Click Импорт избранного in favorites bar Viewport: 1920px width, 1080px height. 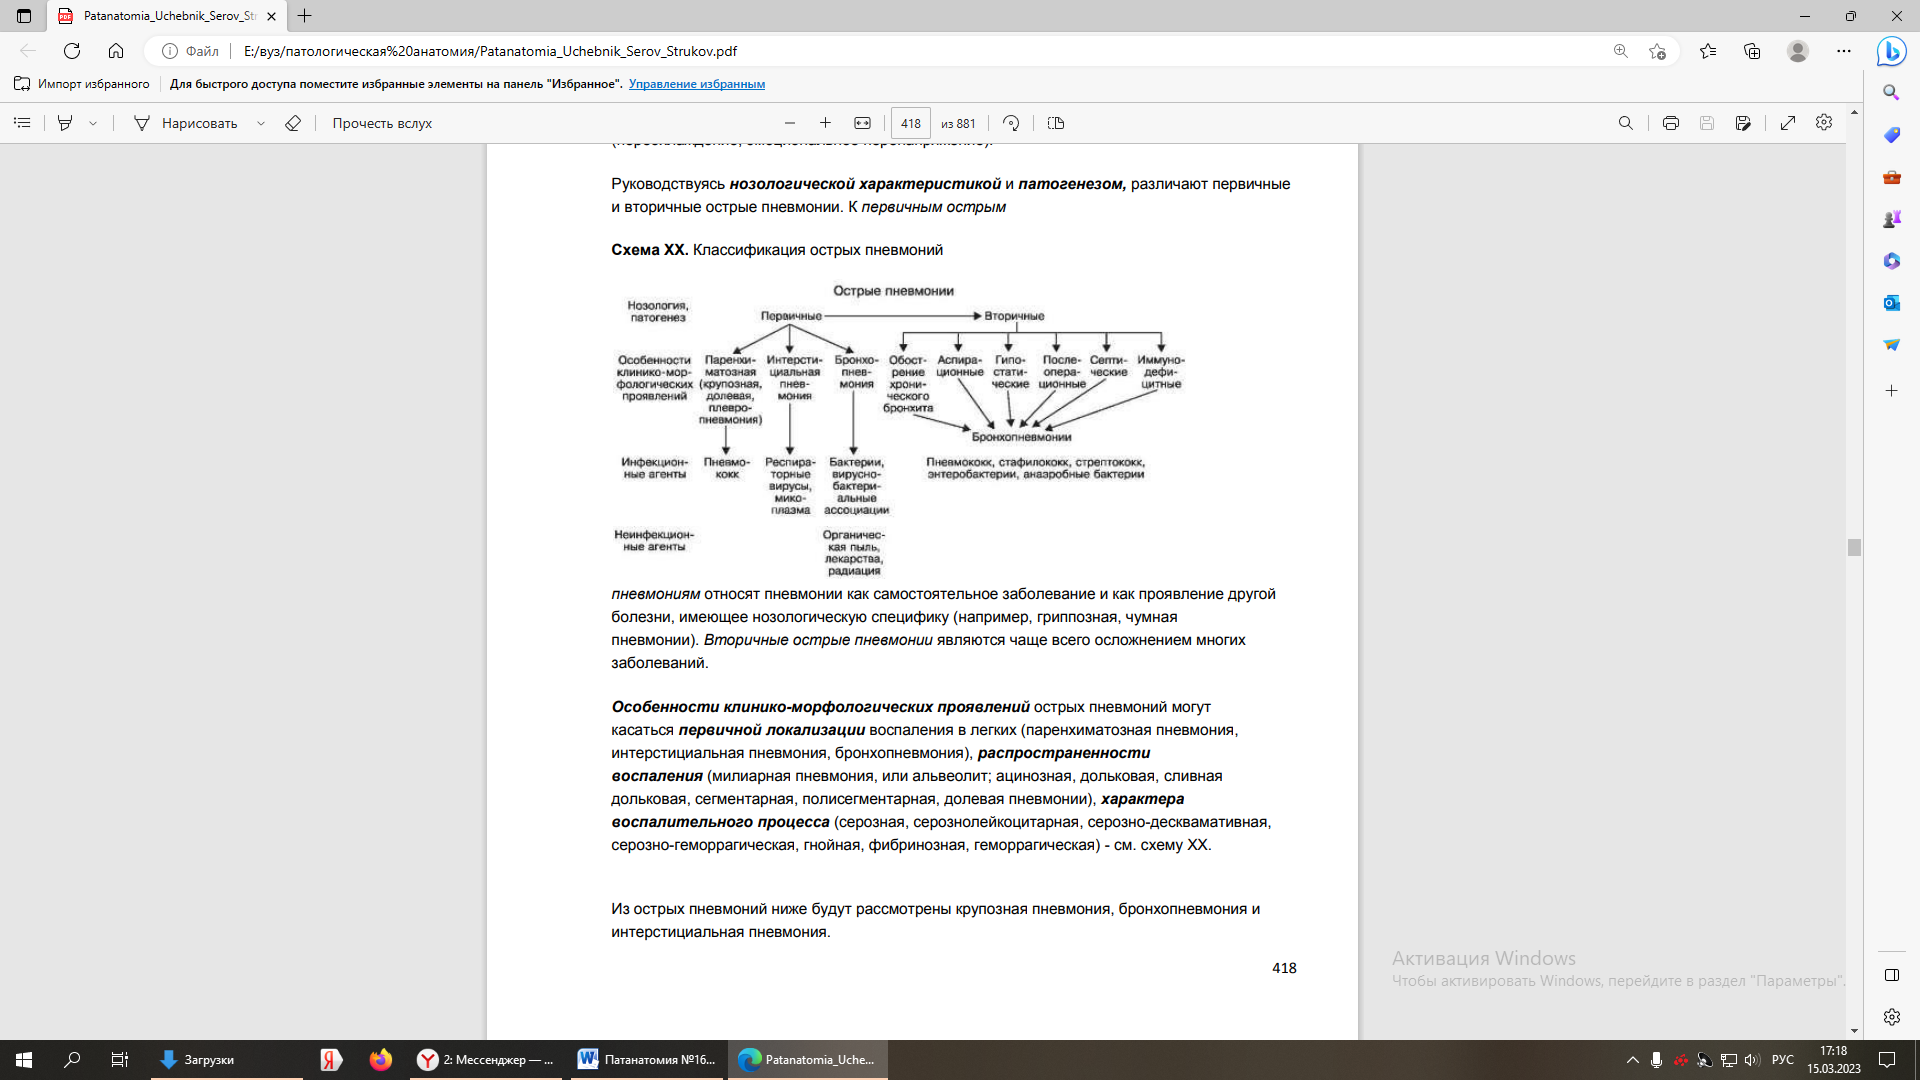[x=82, y=84]
